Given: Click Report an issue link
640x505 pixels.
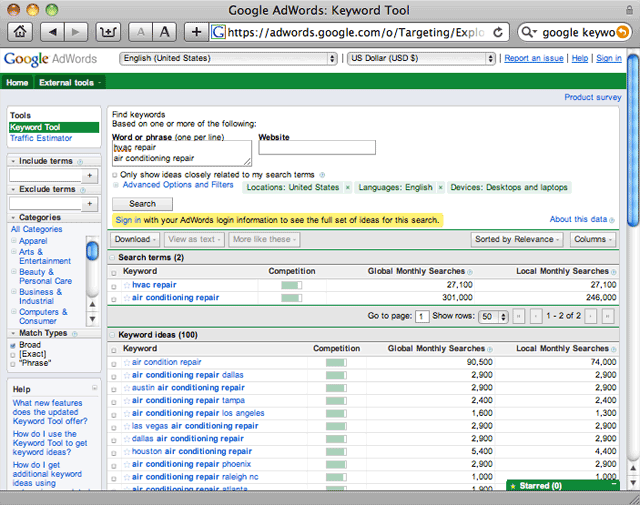Looking at the screenshot, I should tap(533, 58).
